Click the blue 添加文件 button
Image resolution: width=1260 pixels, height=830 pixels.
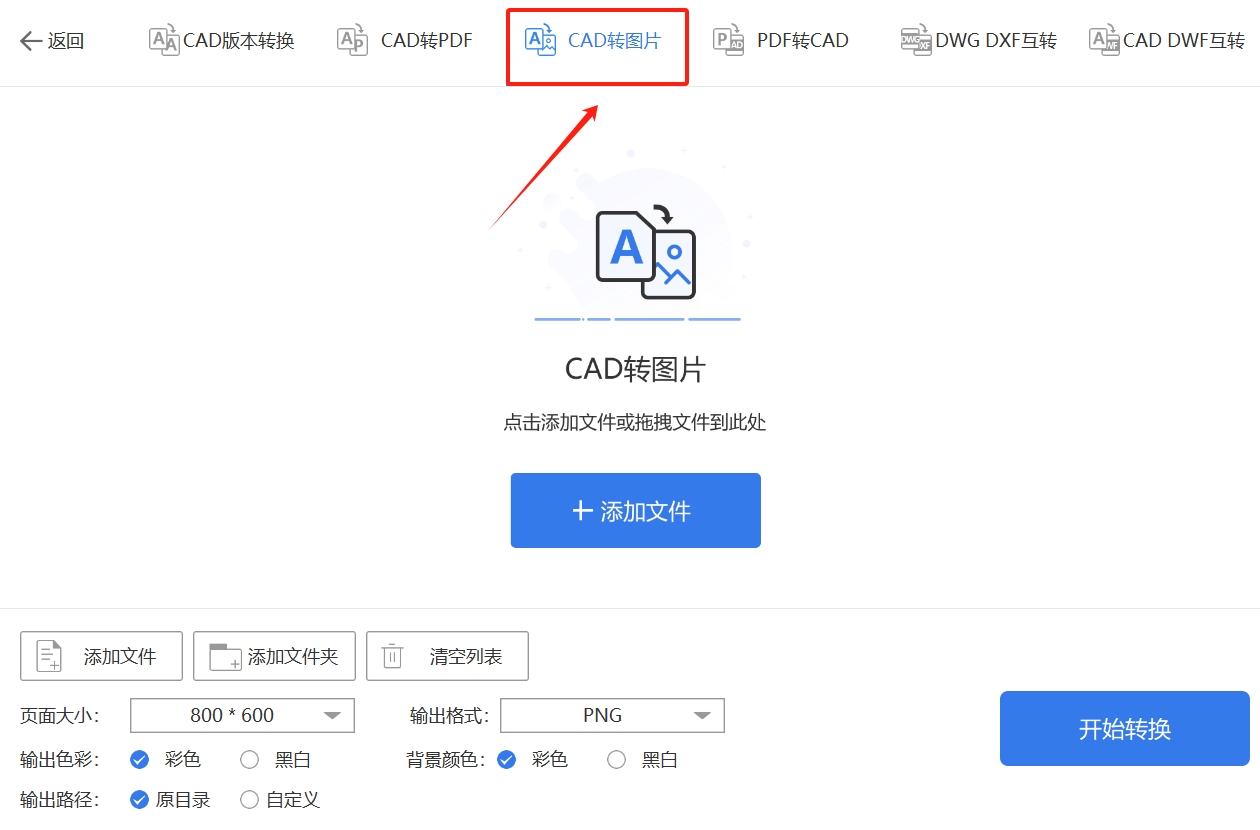click(635, 510)
